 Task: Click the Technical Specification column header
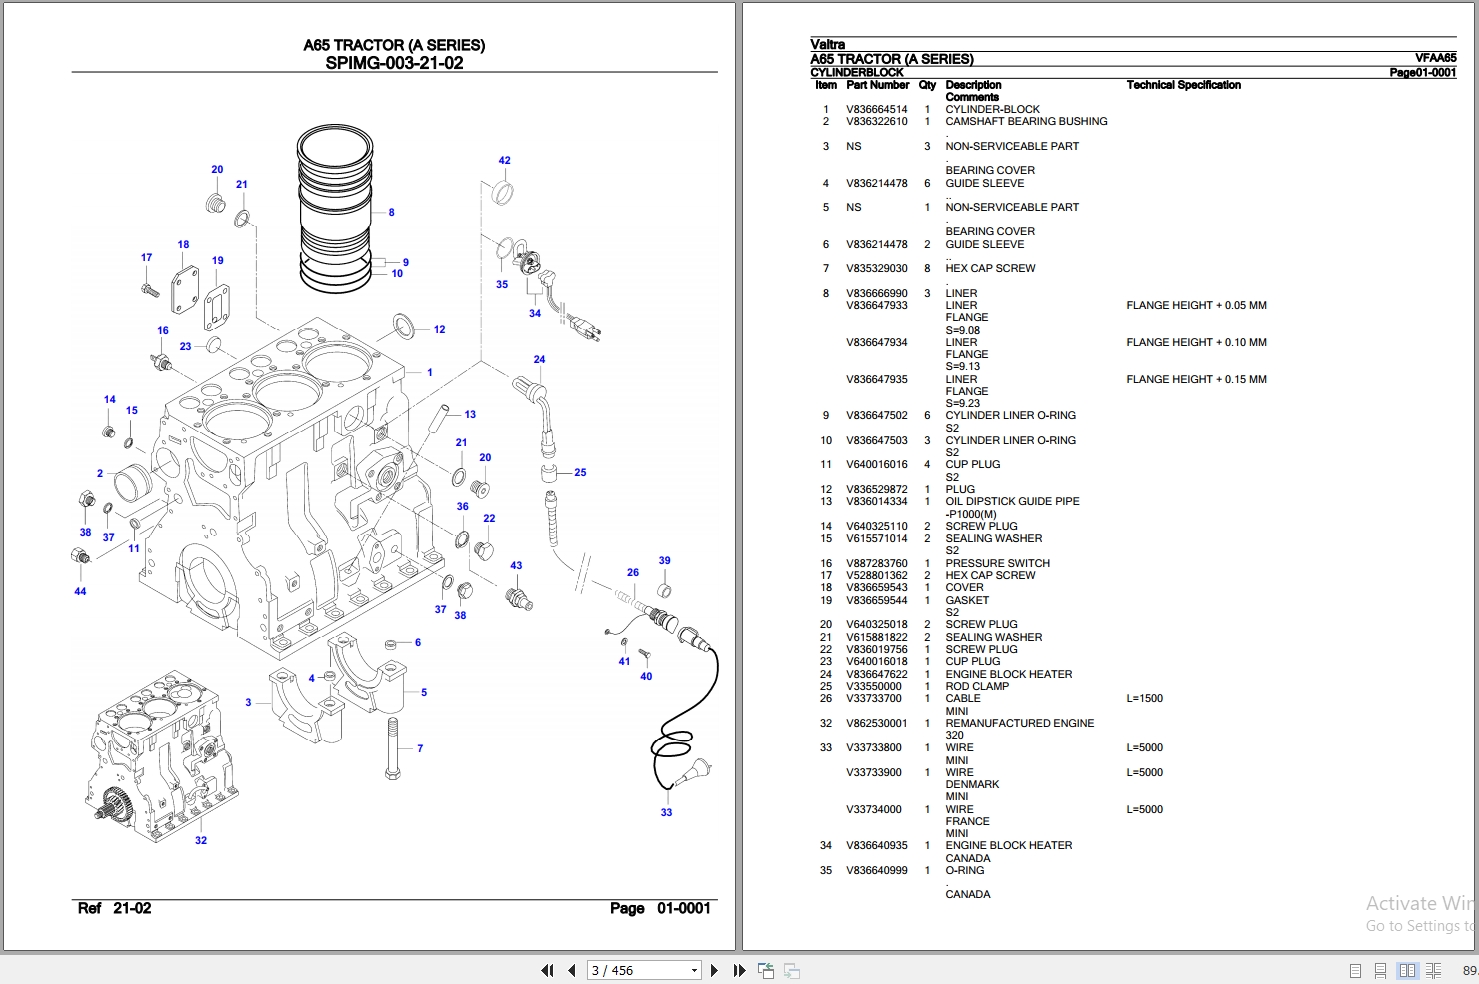[x=1183, y=85]
